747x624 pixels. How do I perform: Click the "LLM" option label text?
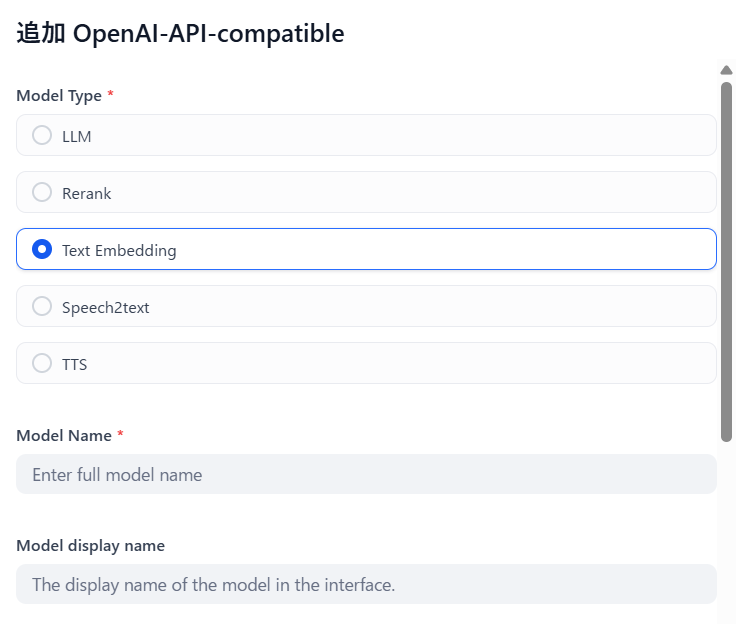(x=77, y=137)
